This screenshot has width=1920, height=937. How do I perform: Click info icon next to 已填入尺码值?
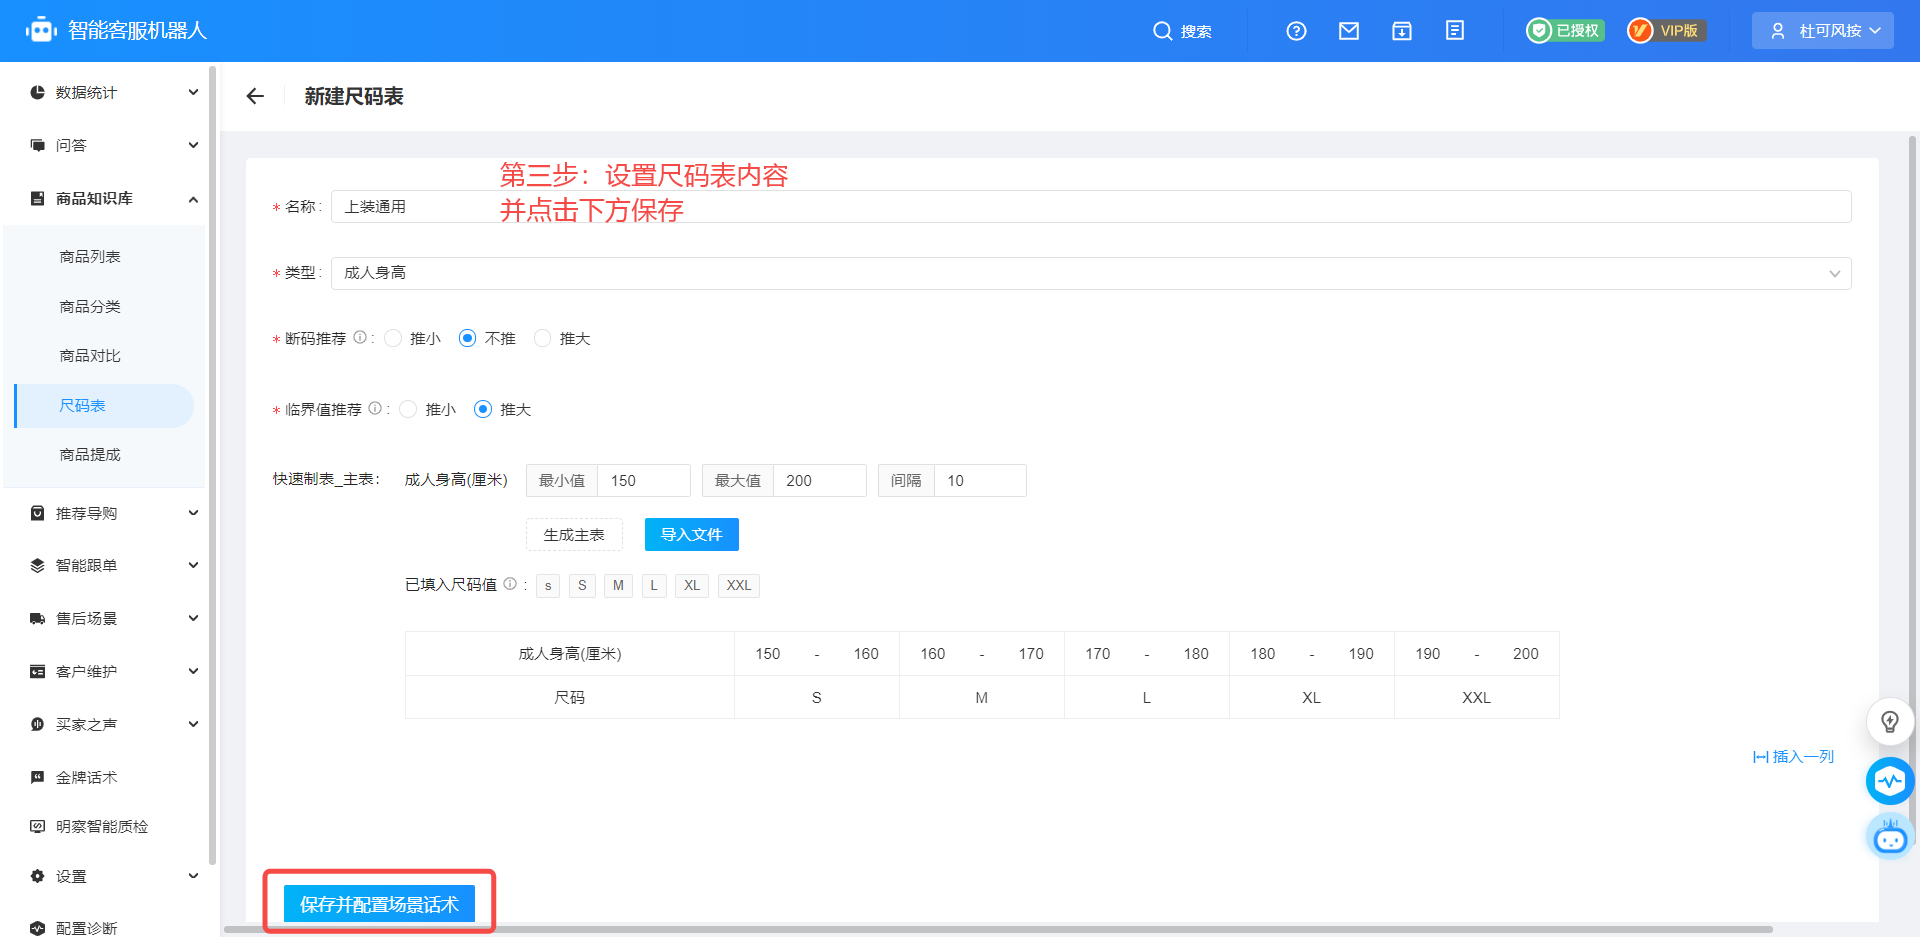point(510,584)
